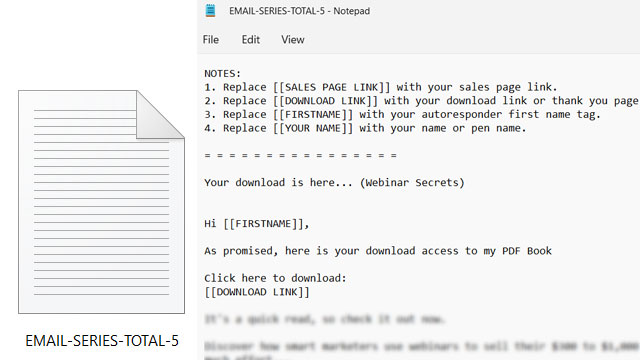
Task: Click the 'NOTES:' heading line
Action: click(222, 73)
